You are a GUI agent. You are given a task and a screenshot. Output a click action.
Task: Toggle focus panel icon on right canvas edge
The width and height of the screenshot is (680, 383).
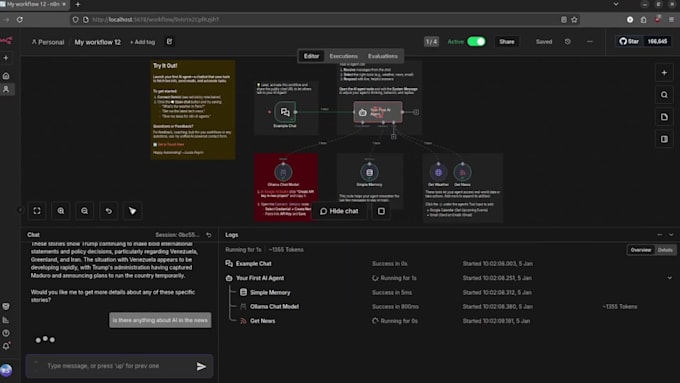click(664, 139)
